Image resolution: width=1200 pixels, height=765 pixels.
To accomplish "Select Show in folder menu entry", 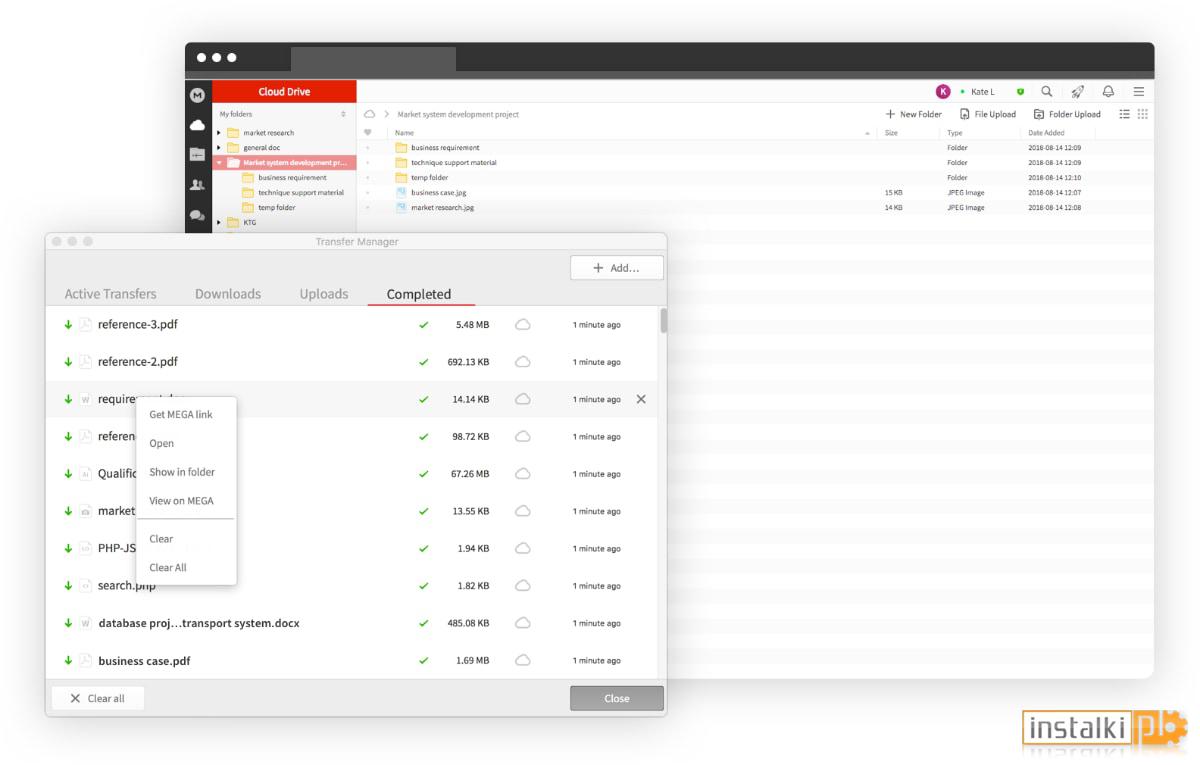I will click(182, 472).
